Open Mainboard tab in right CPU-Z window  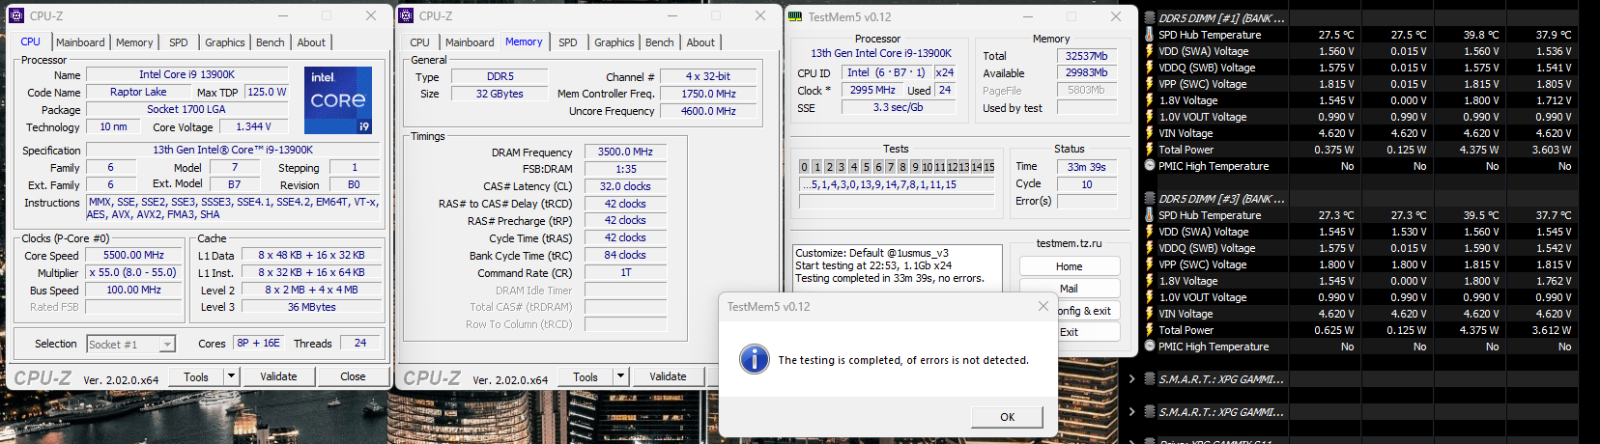(470, 43)
